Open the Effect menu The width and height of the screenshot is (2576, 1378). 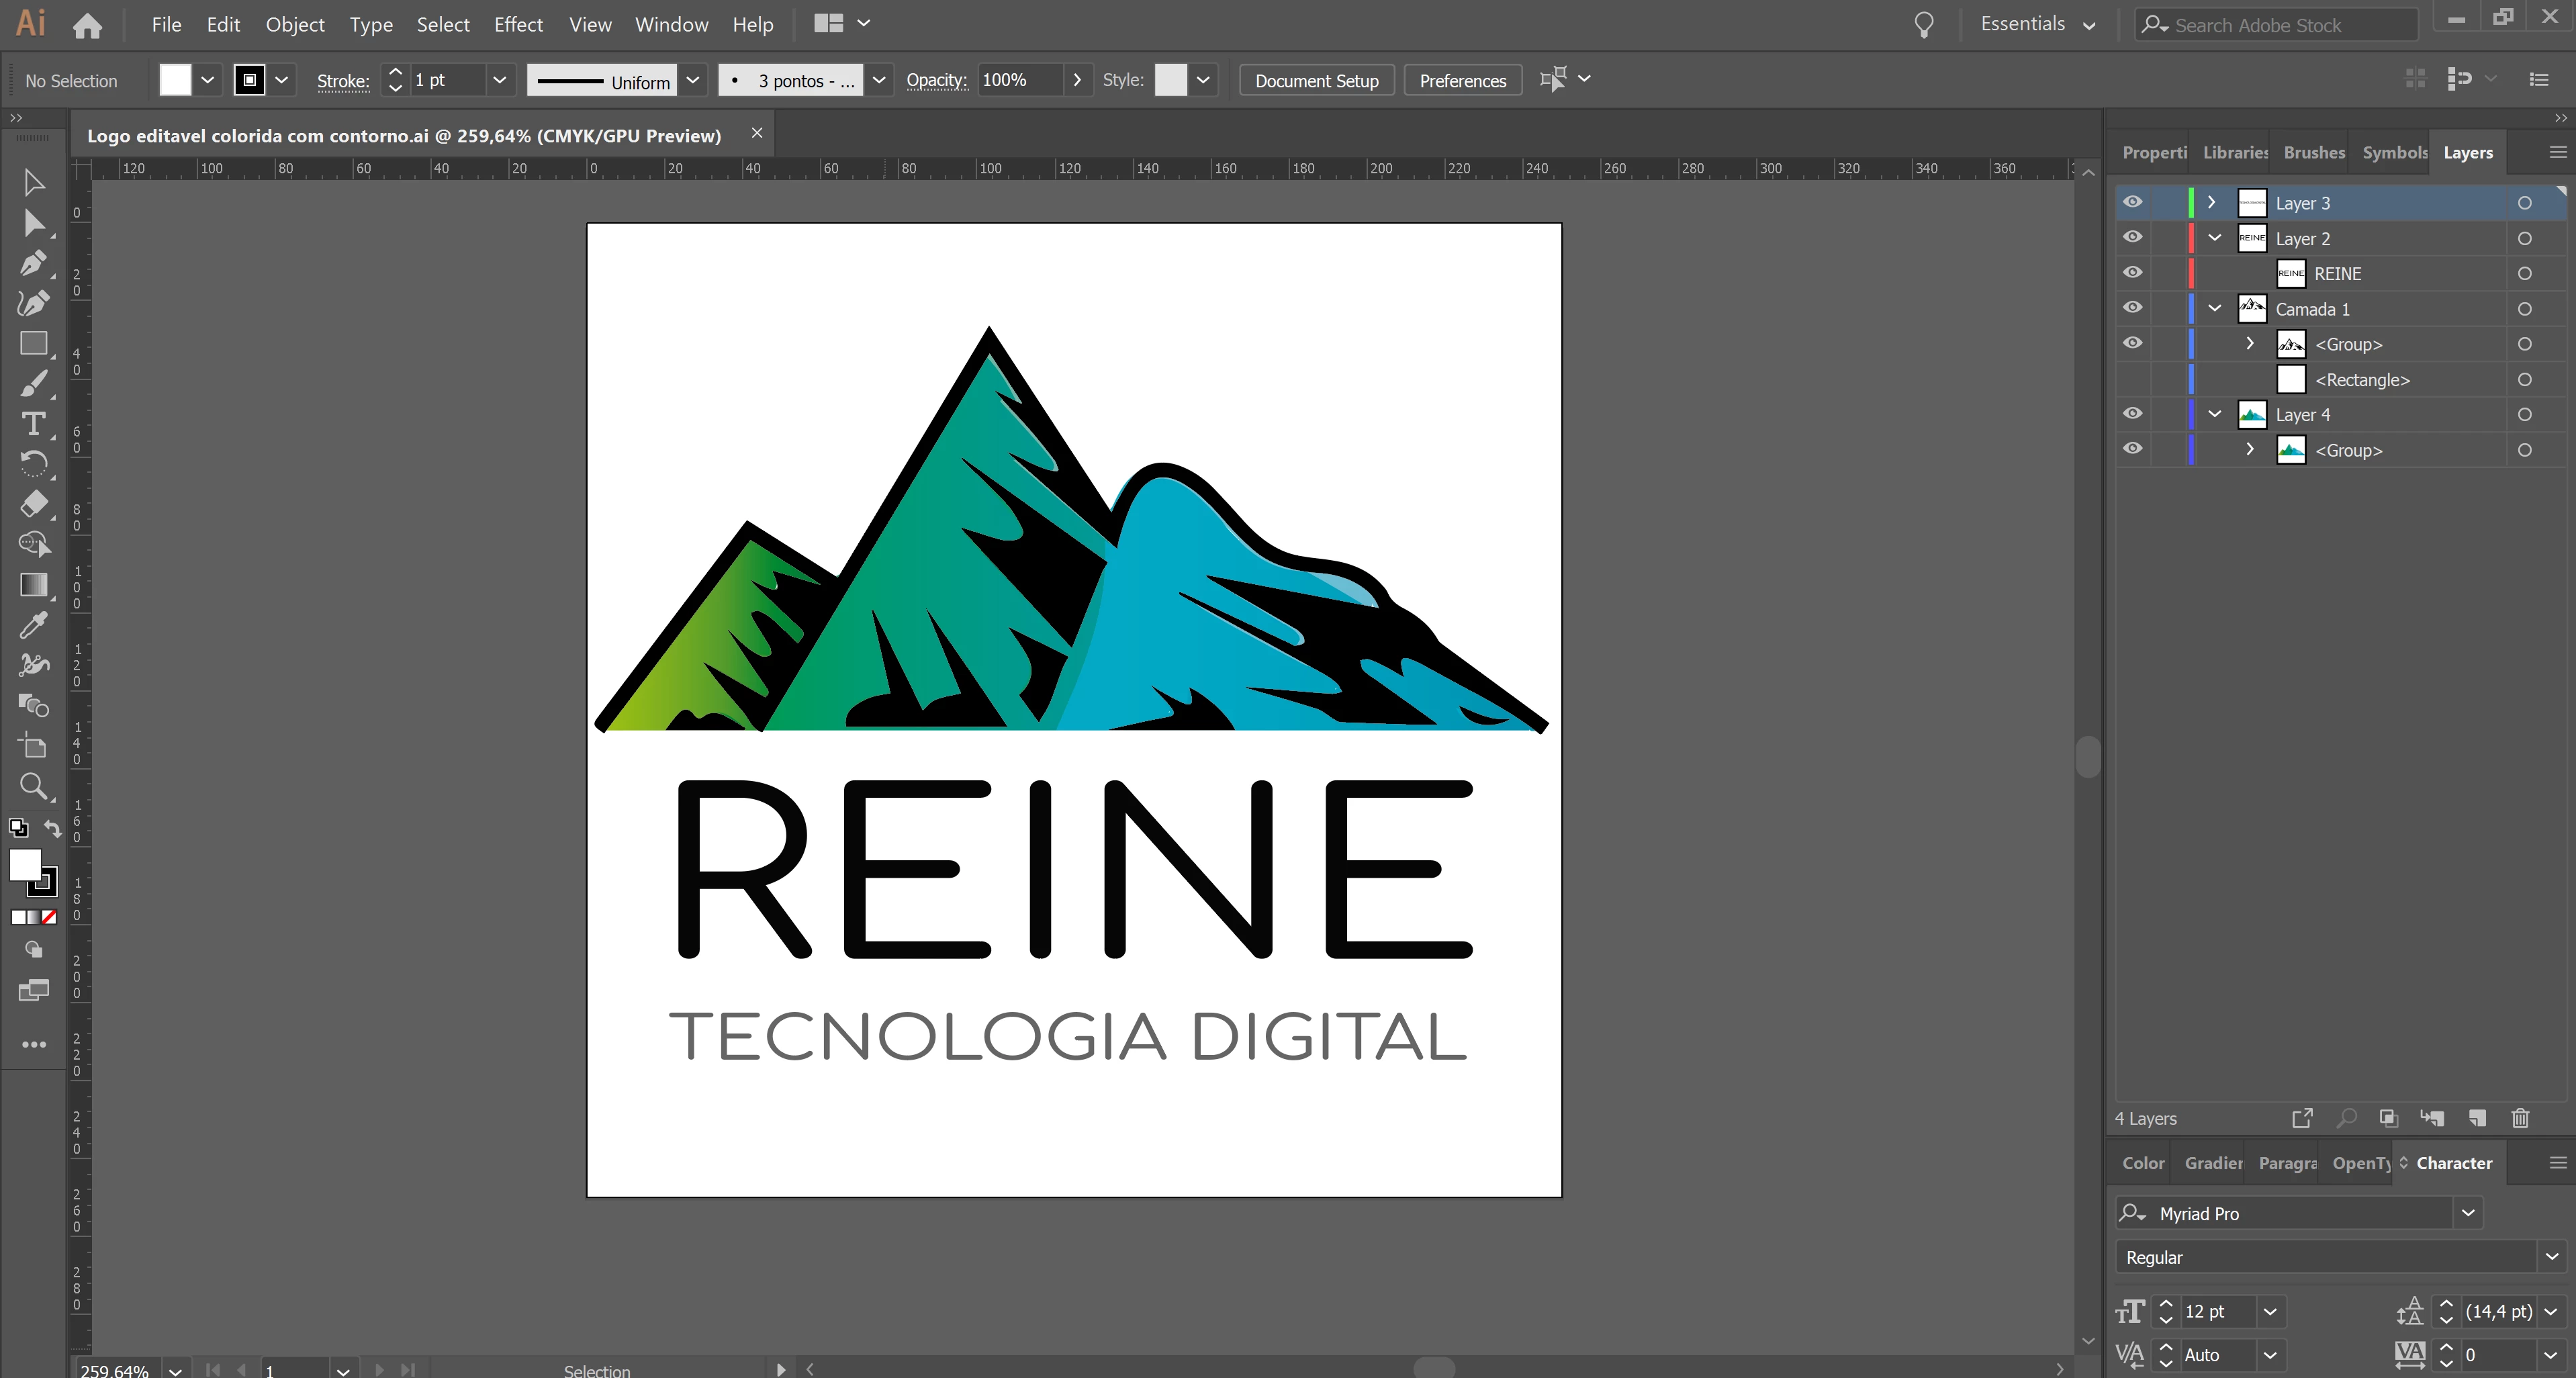tap(518, 24)
